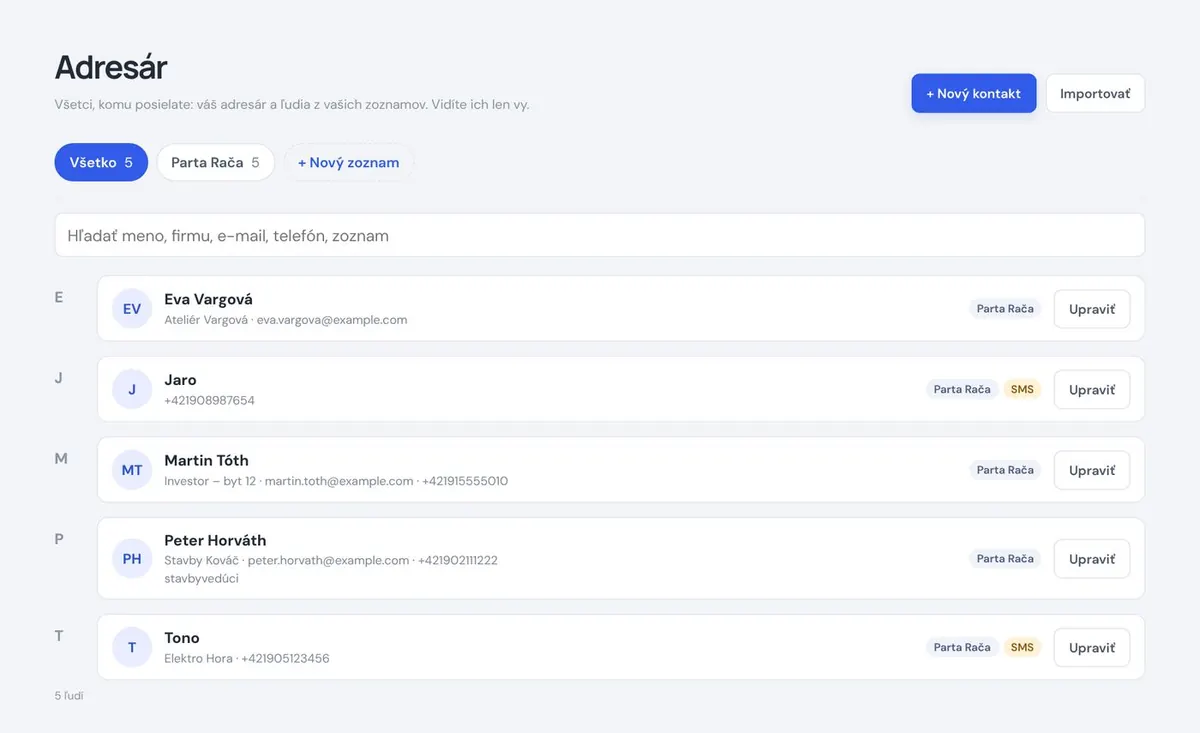
Task: Select the Všetko filter tab
Action: (101, 162)
